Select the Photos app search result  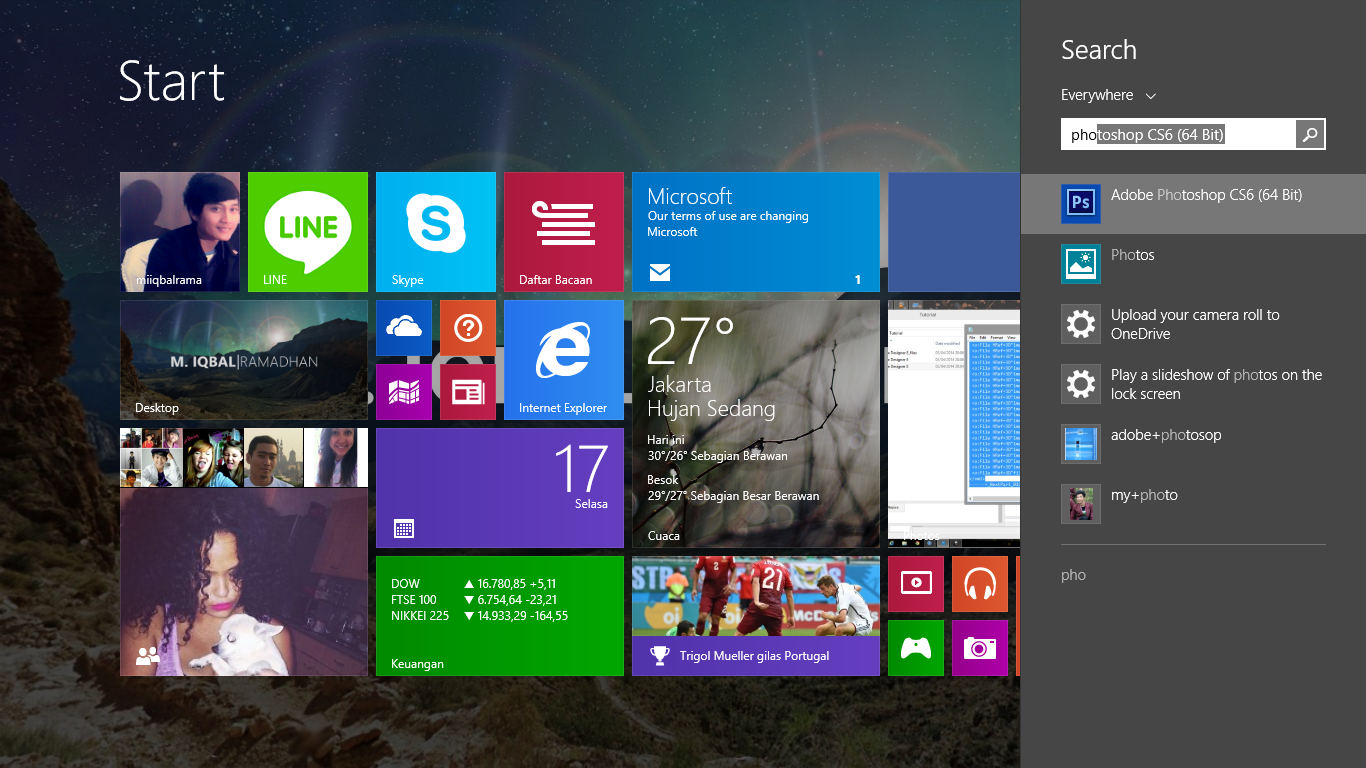[x=1193, y=264]
